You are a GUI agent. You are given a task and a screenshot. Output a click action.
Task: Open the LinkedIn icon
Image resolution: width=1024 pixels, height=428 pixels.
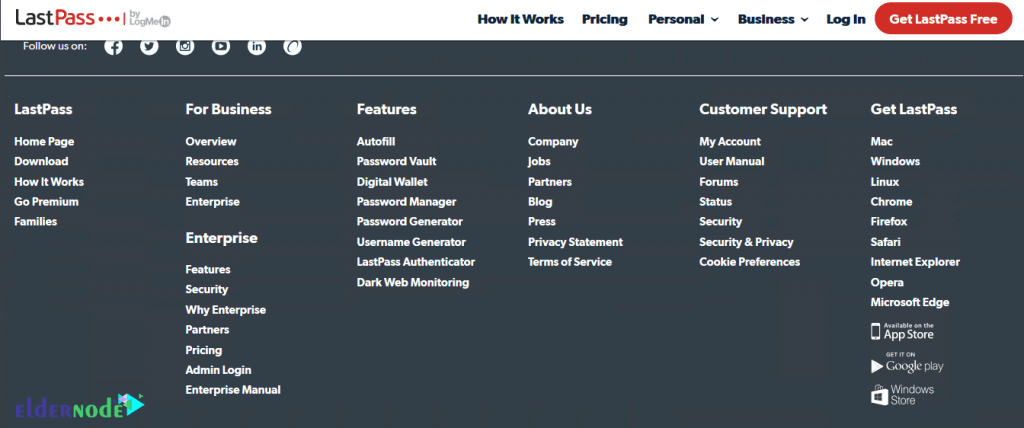click(x=257, y=46)
